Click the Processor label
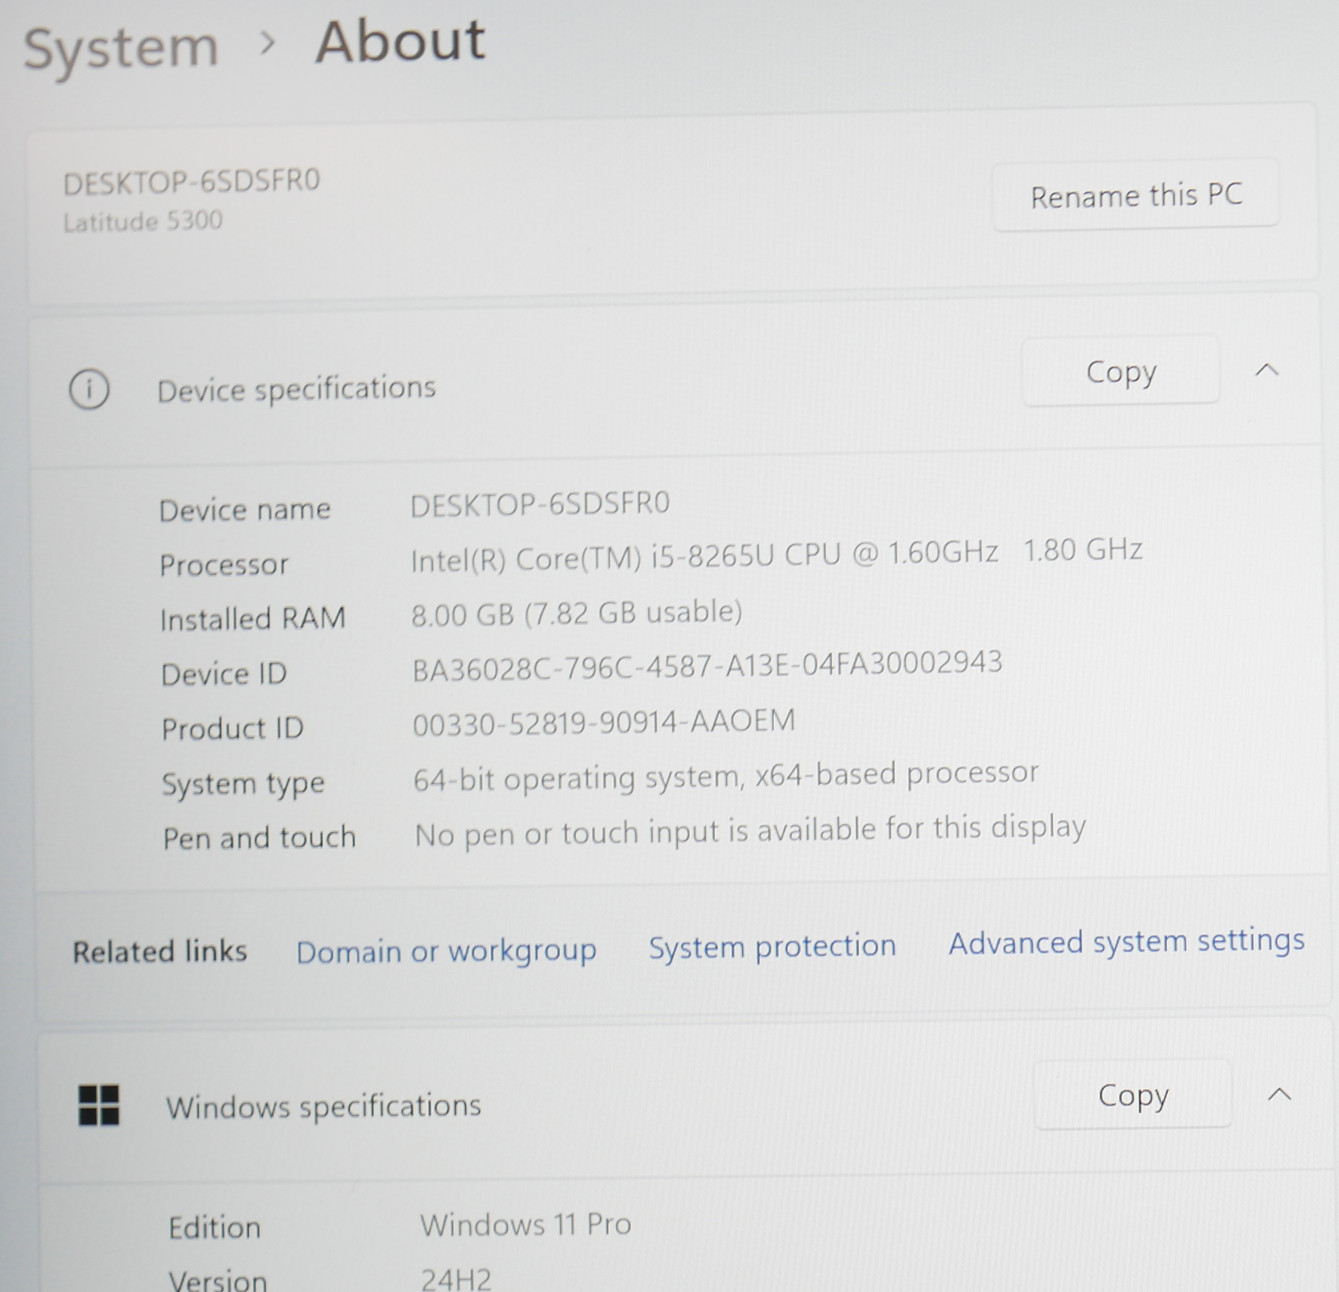Viewport: 1339px width, 1292px height. [x=224, y=565]
